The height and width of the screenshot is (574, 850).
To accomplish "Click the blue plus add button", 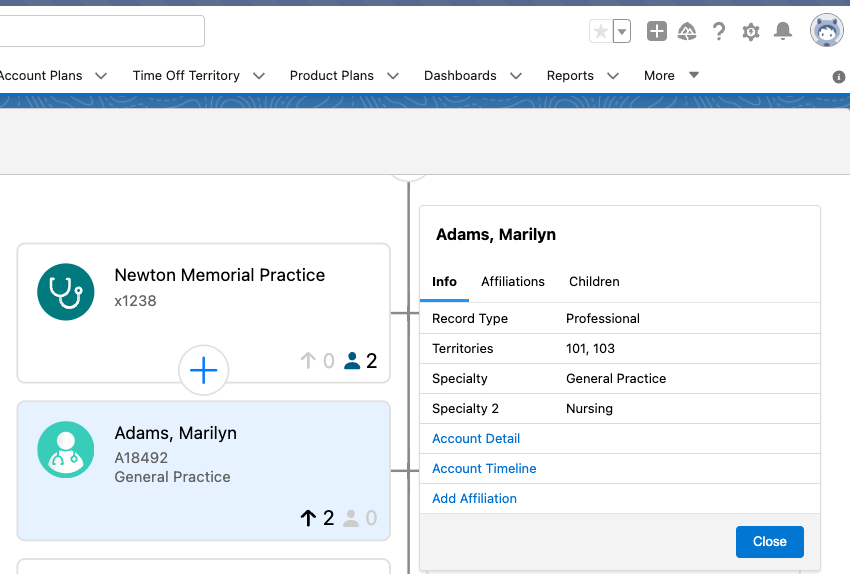I will point(204,371).
